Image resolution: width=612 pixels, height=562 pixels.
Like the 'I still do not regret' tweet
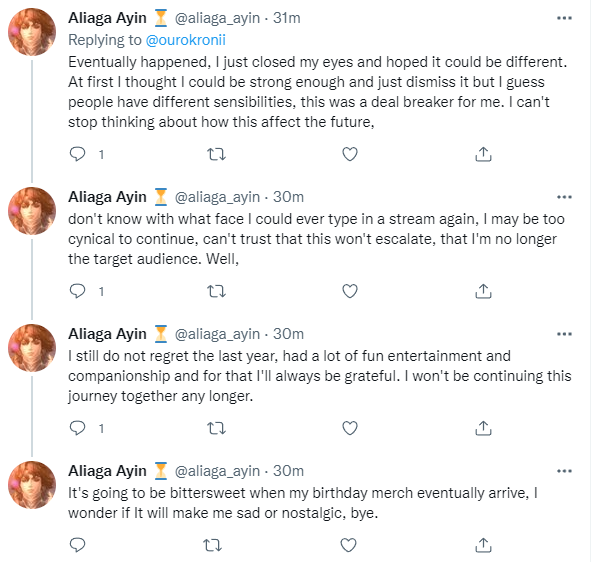[350, 428]
